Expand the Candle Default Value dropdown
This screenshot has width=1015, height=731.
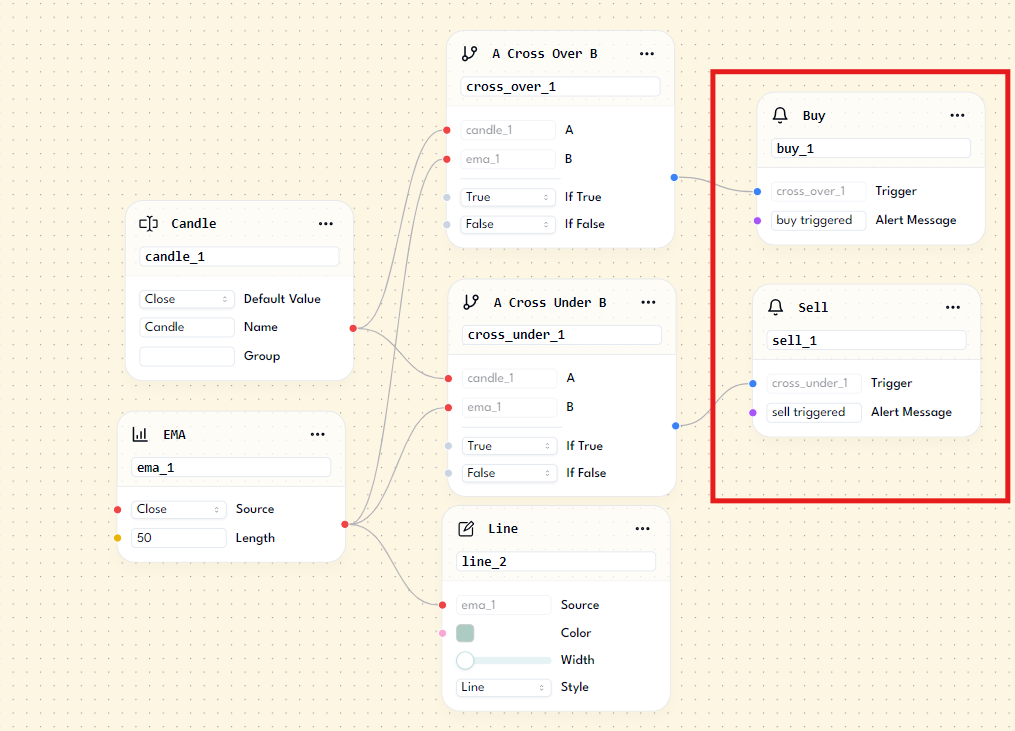pyautogui.click(x=186, y=299)
